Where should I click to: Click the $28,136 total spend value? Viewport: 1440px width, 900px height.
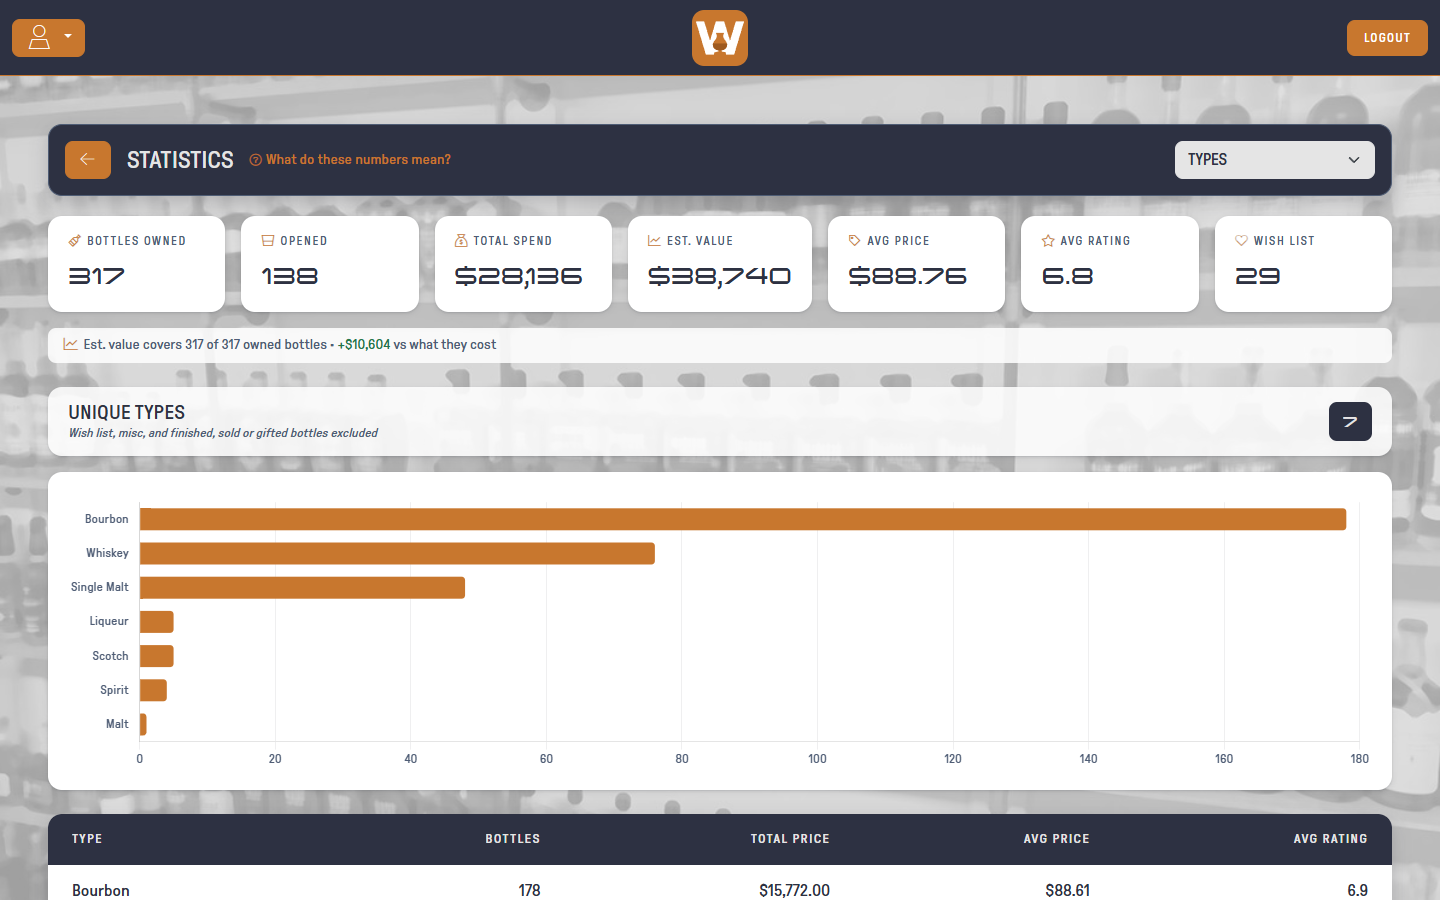click(518, 276)
